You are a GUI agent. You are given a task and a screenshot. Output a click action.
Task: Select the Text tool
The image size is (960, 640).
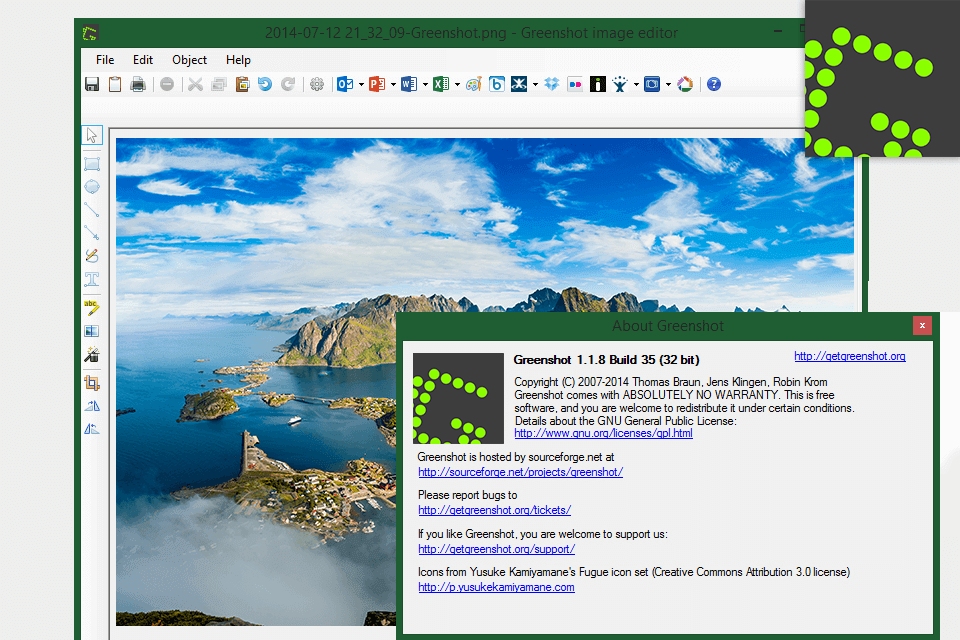point(92,280)
